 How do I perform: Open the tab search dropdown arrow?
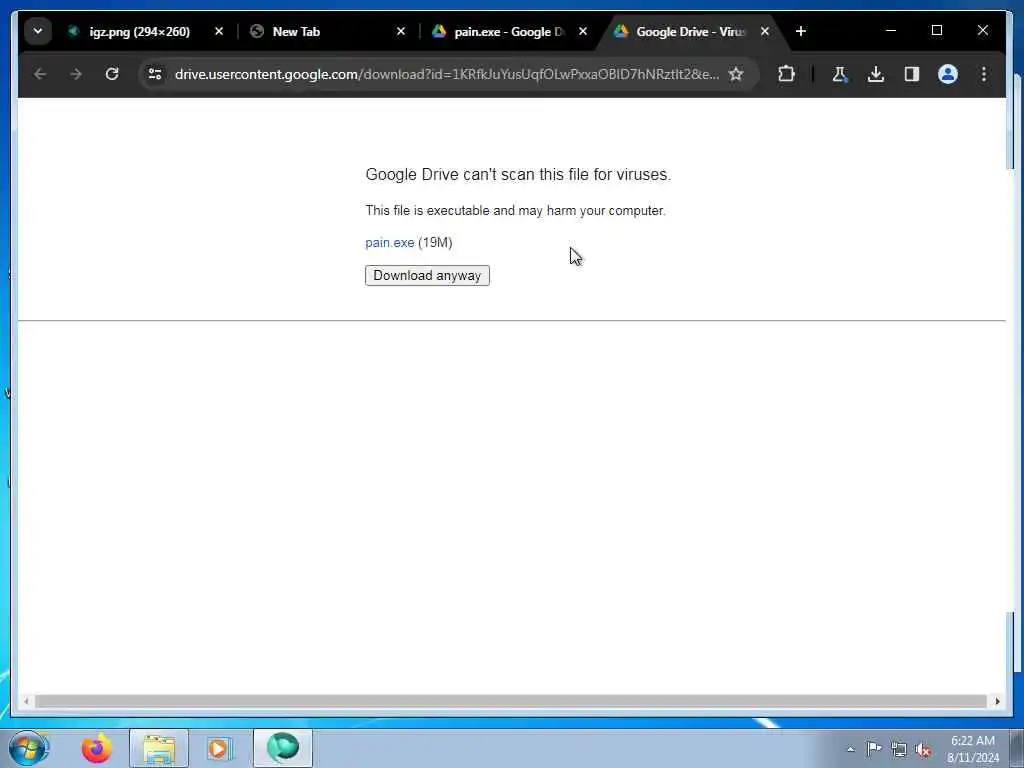tap(38, 31)
